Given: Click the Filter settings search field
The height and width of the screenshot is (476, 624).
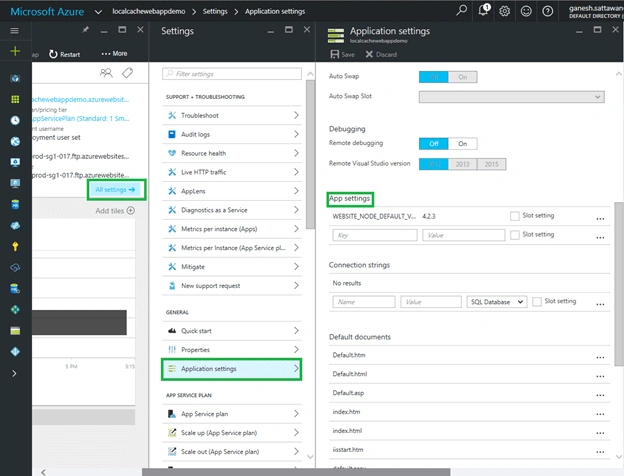Looking at the screenshot, I should pyautogui.click(x=232, y=74).
